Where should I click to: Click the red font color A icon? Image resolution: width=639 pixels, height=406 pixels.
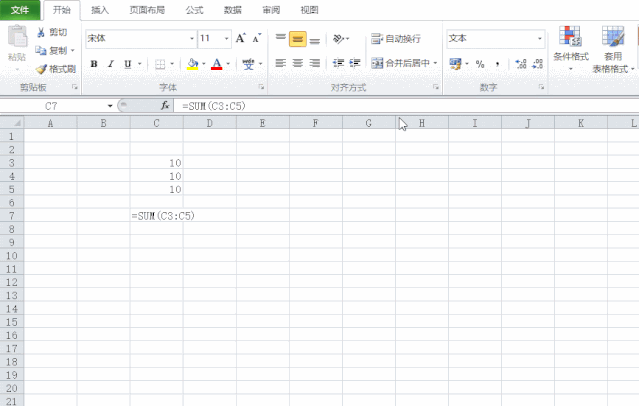point(217,64)
